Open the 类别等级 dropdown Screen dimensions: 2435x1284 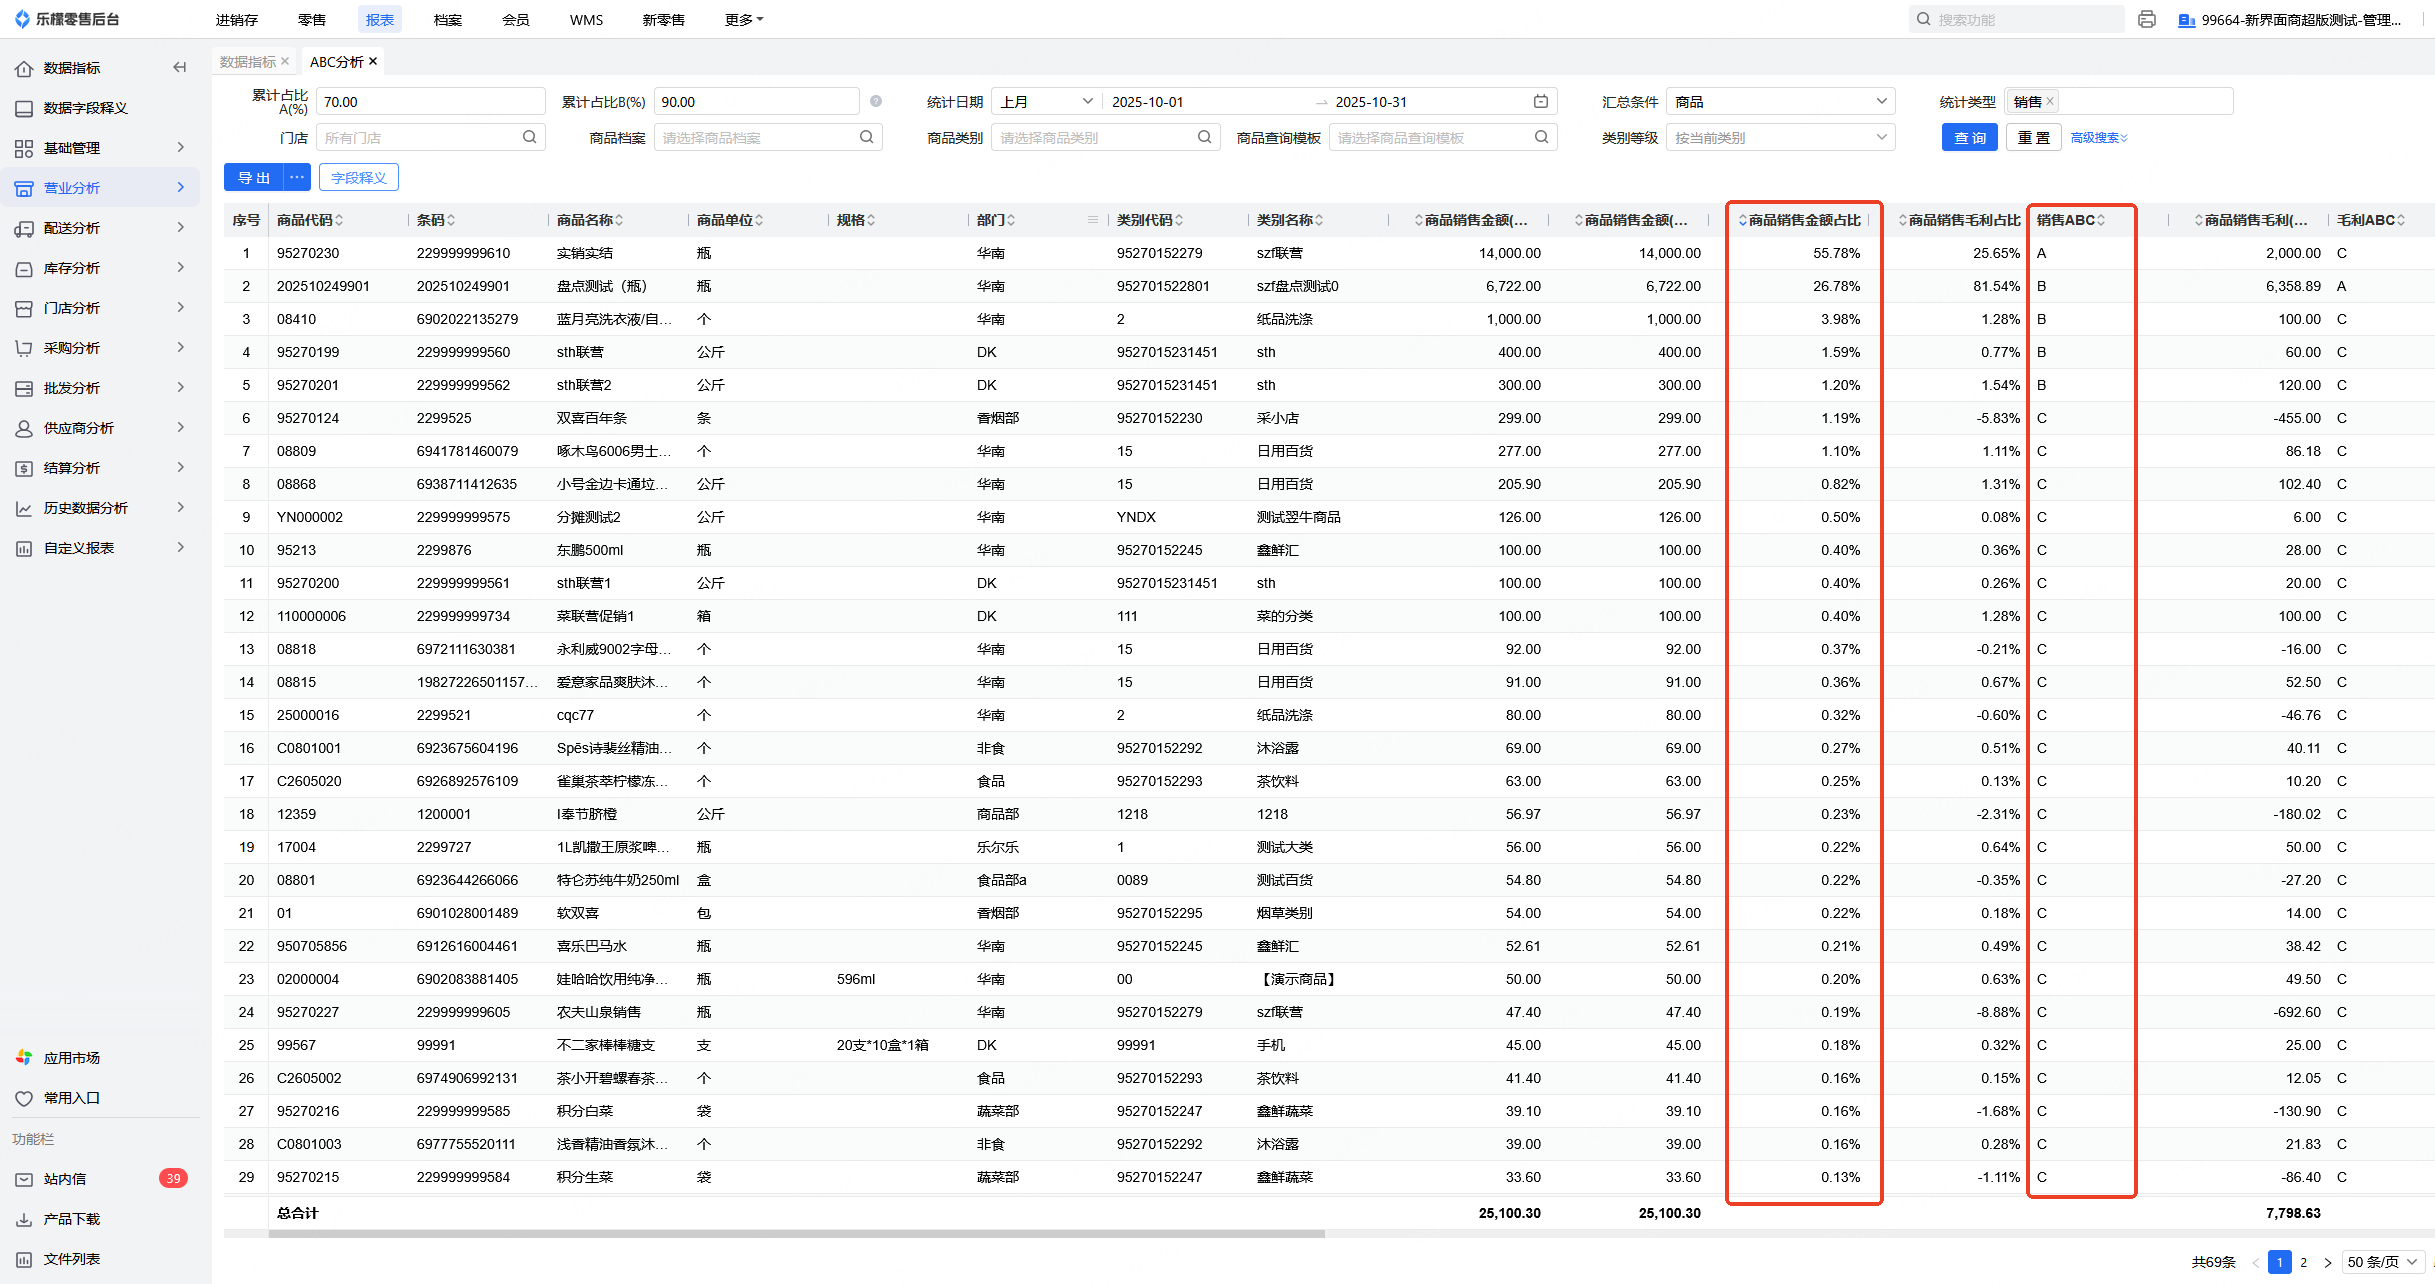click(1780, 138)
